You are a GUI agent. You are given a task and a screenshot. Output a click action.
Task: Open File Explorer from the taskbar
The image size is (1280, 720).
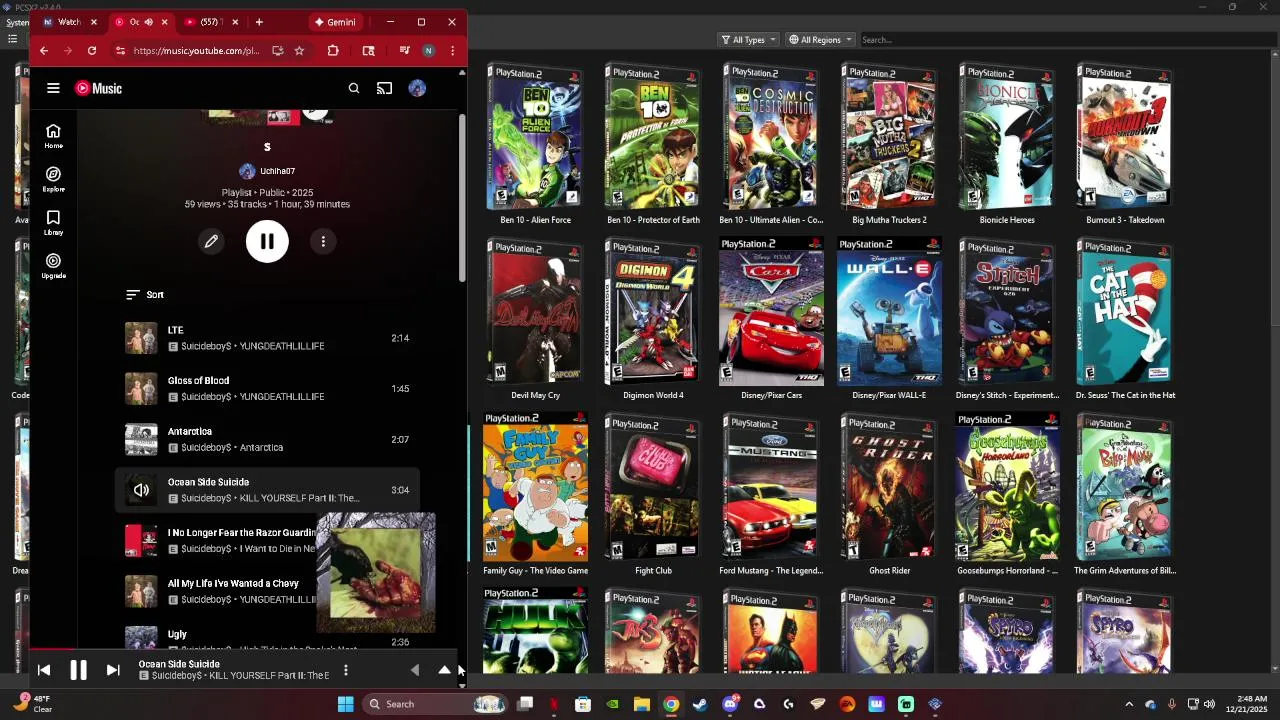click(641, 704)
